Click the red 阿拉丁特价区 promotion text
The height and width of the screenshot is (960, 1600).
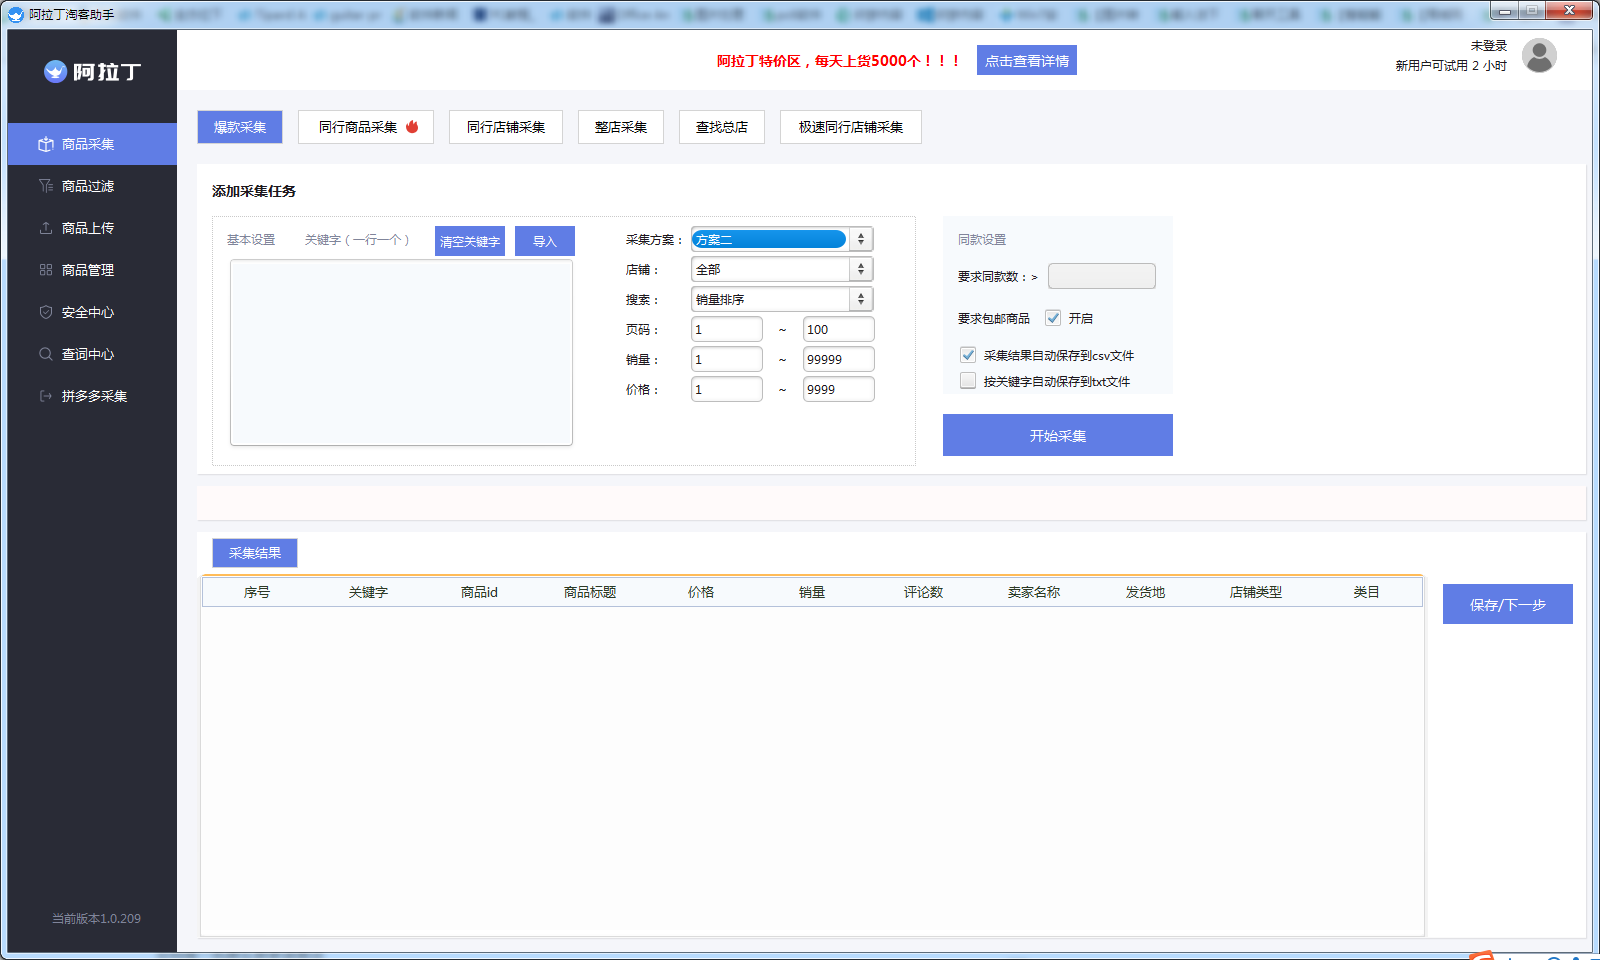coord(838,61)
